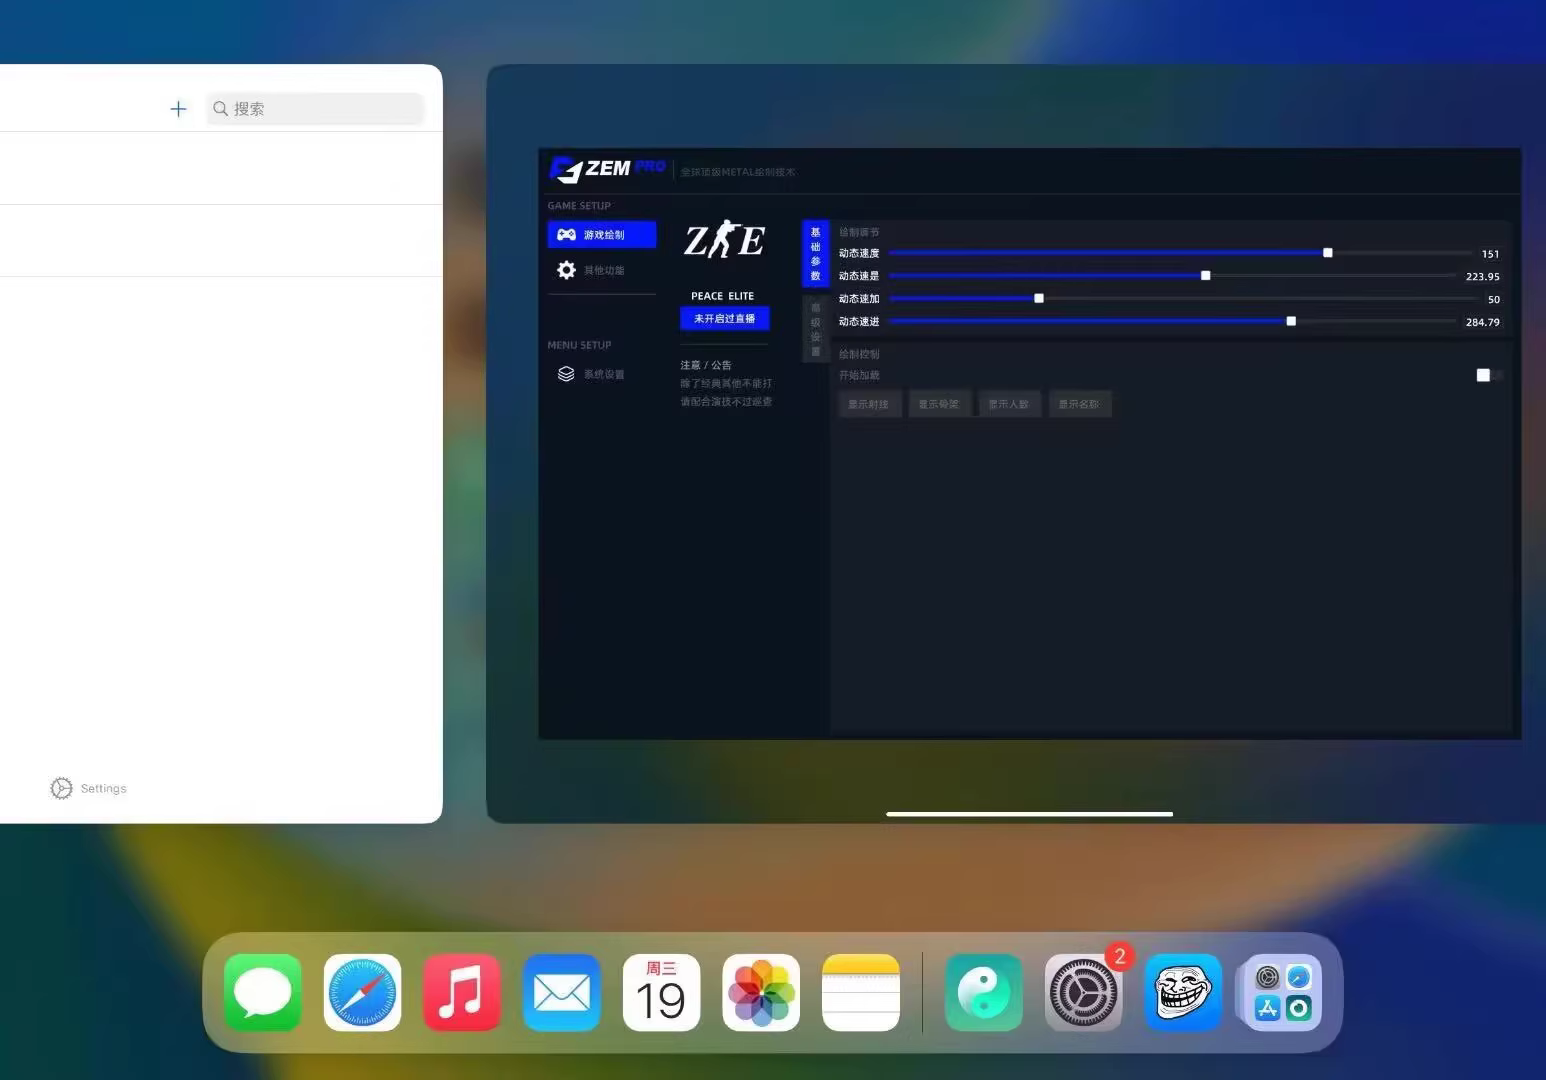Viewport: 1546px width, 1080px height.
Task: Click the 动态速加 slider handle
Action: 1039,298
